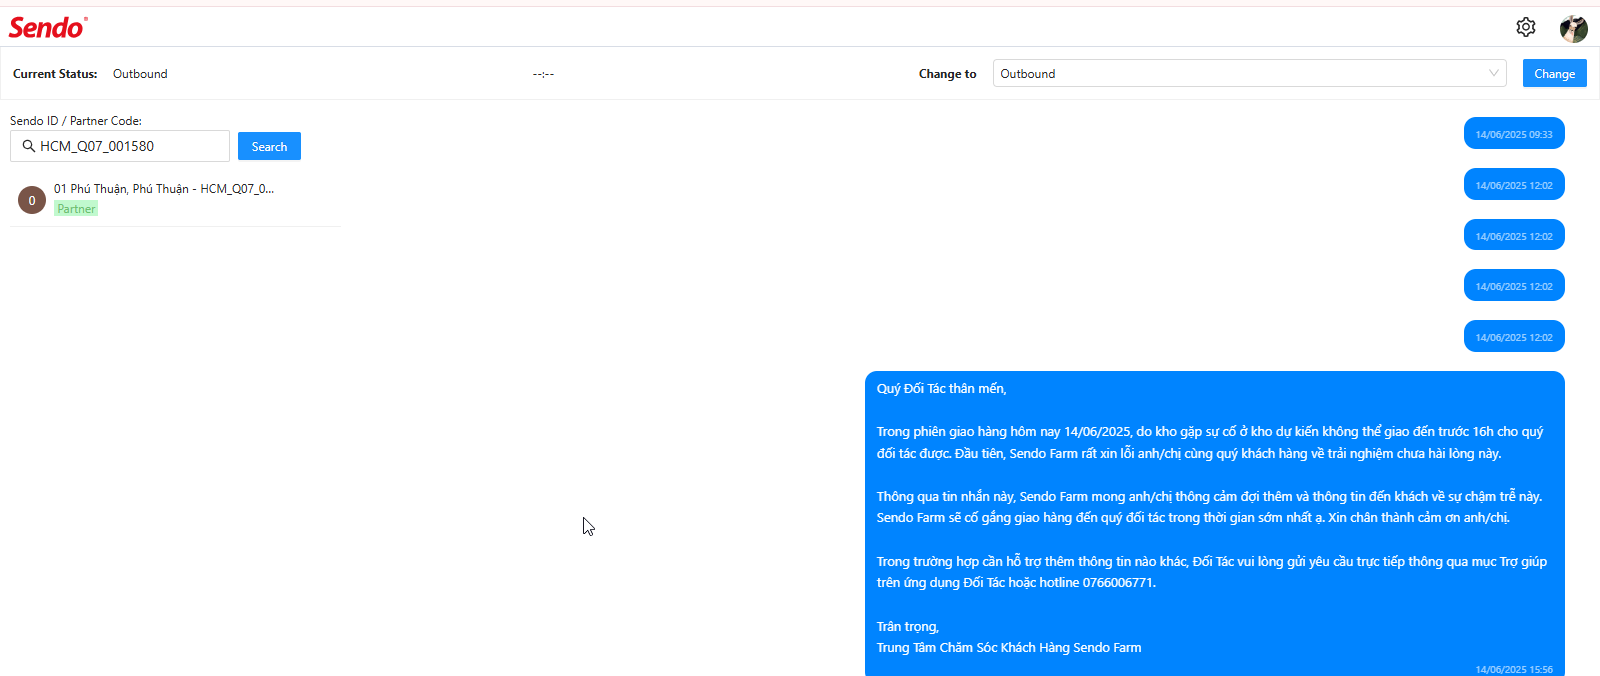Click the 14/06/2025 15:56 timestamp
1600x676 pixels.
coord(1514,670)
